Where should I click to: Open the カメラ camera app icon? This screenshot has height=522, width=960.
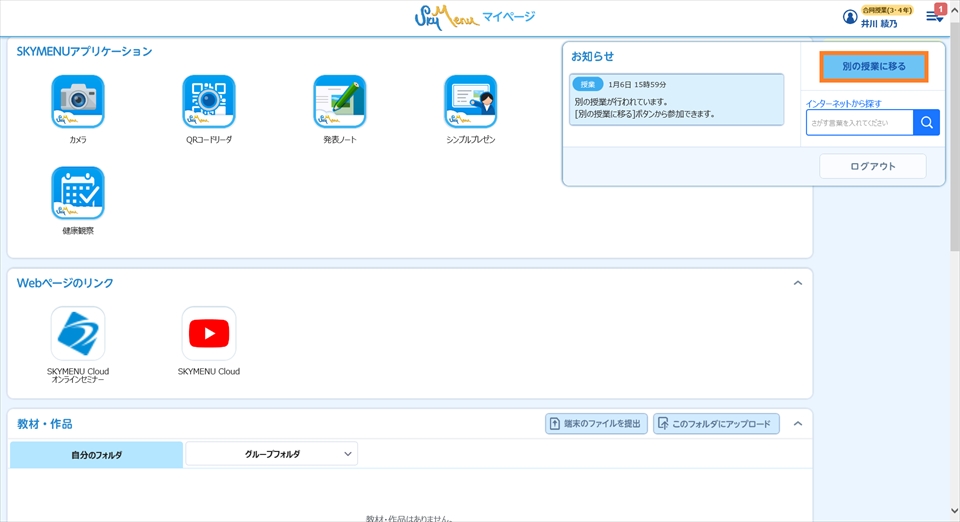pyautogui.click(x=78, y=102)
